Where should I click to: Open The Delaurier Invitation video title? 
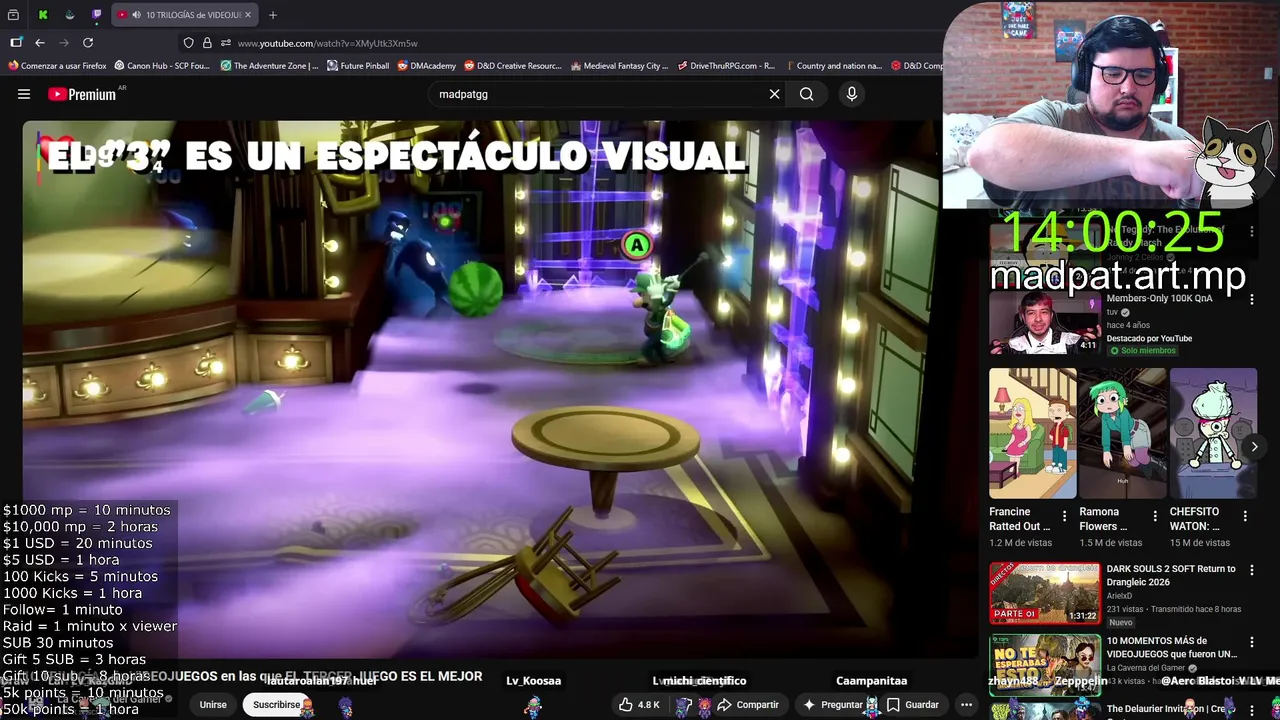[1171, 709]
